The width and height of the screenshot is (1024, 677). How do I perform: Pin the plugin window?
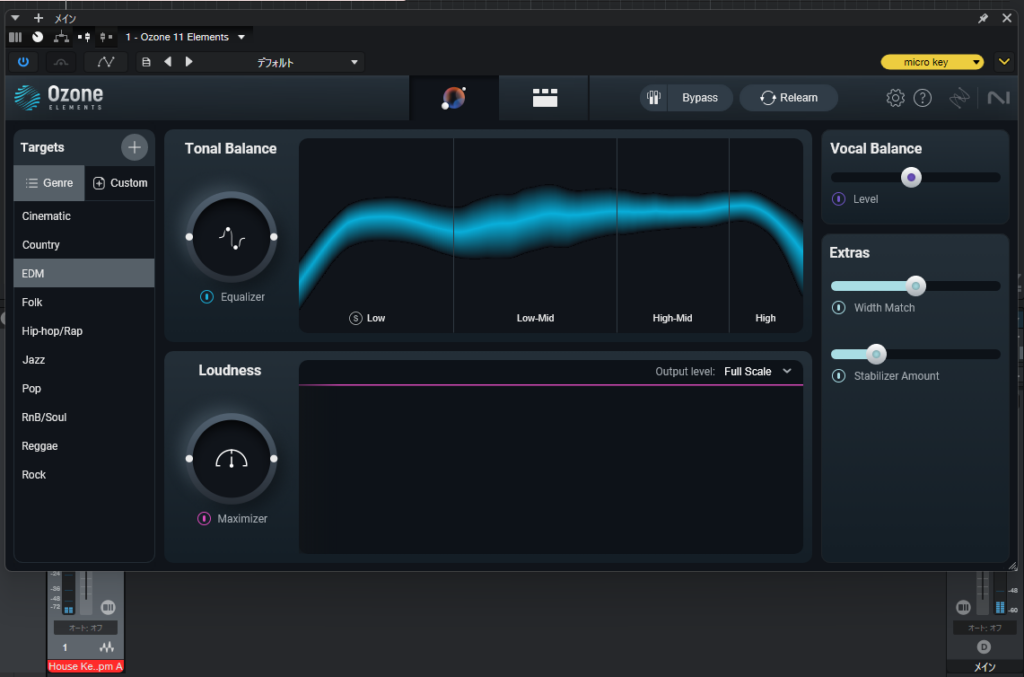(x=983, y=18)
